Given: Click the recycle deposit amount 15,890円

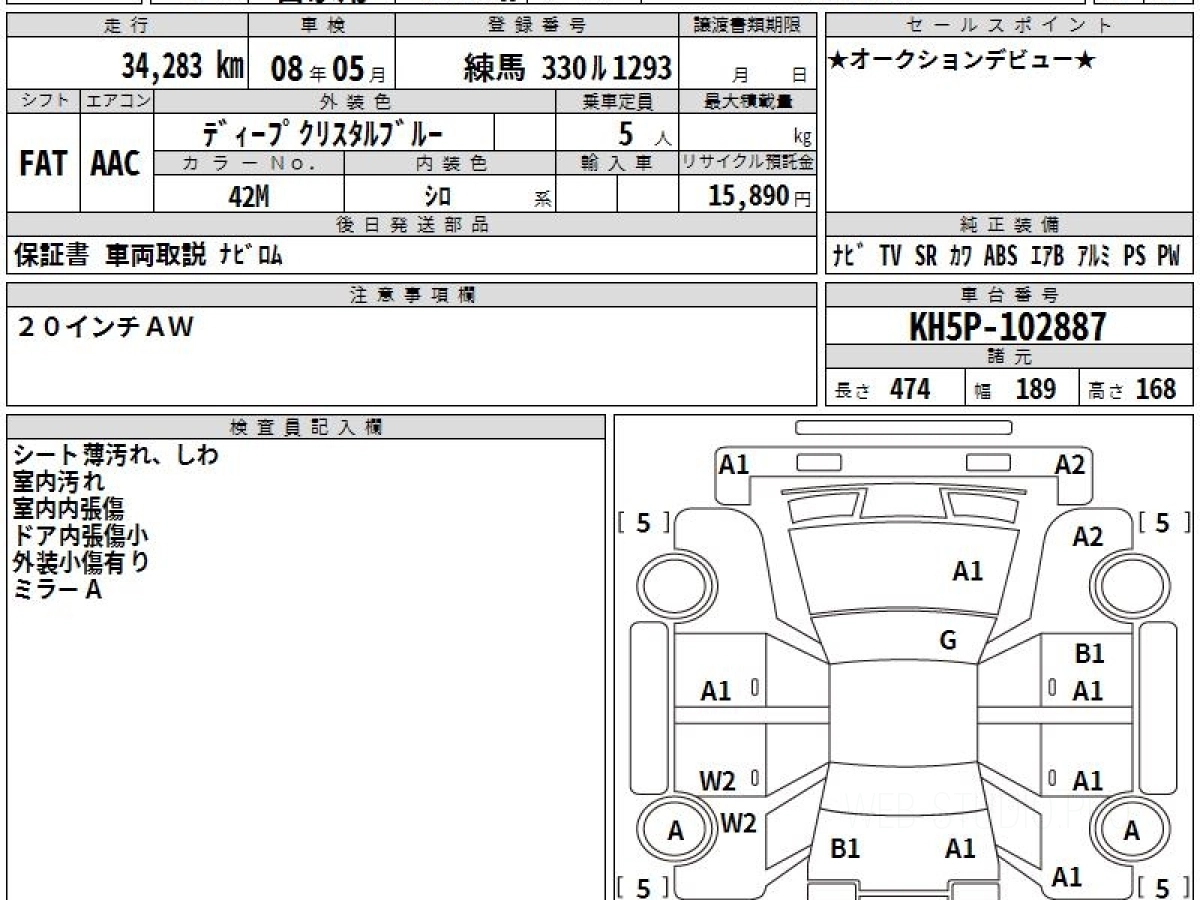Looking at the screenshot, I should 760,196.
